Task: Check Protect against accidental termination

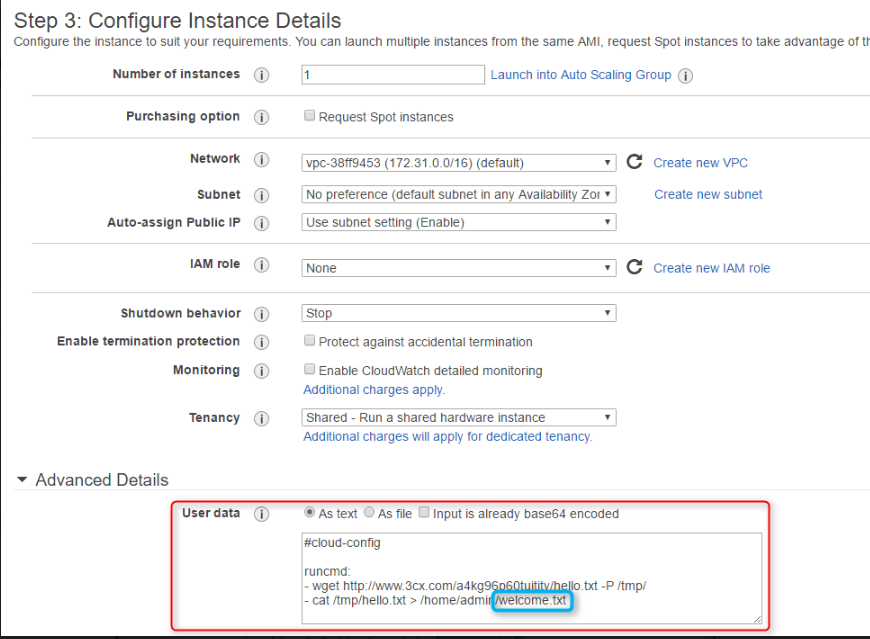Action: click(x=310, y=341)
